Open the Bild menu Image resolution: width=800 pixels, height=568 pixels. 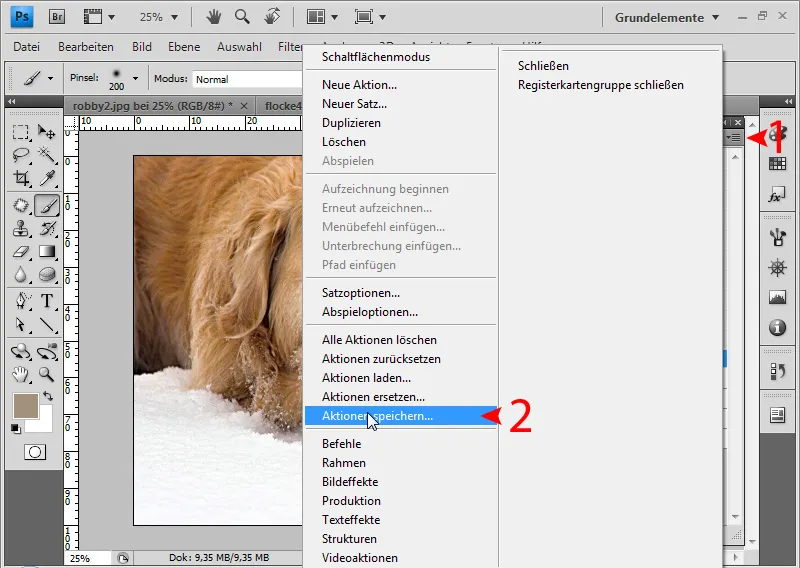pyautogui.click(x=141, y=46)
